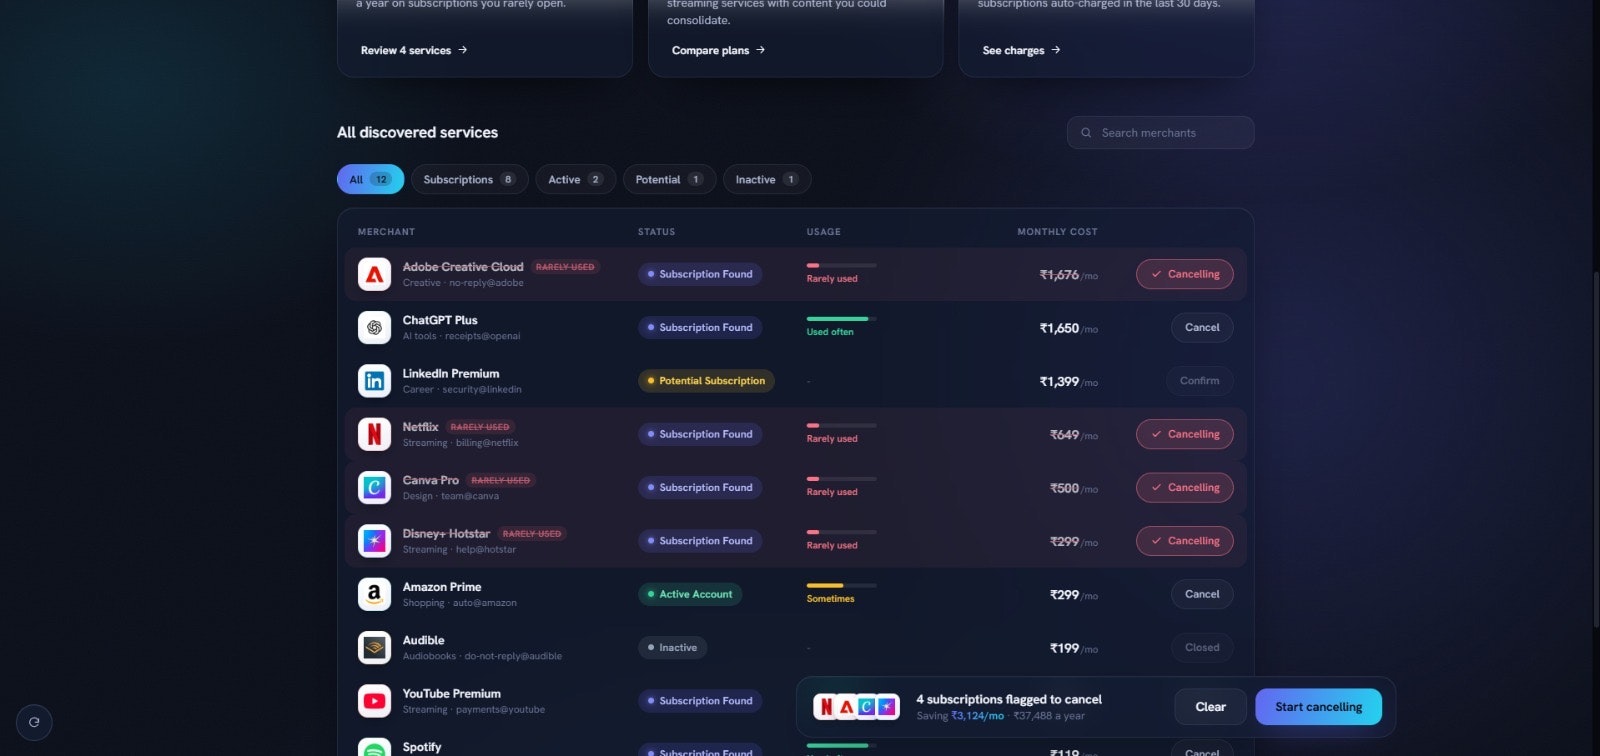The image size is (1600, 756).
Task: Click the All discovered services heading
Action: [417, 132]
